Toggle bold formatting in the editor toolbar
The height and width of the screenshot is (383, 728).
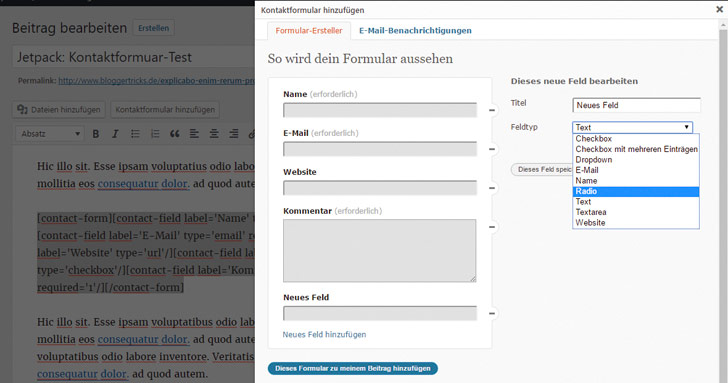pyautogui.click(x=96, y=134)
